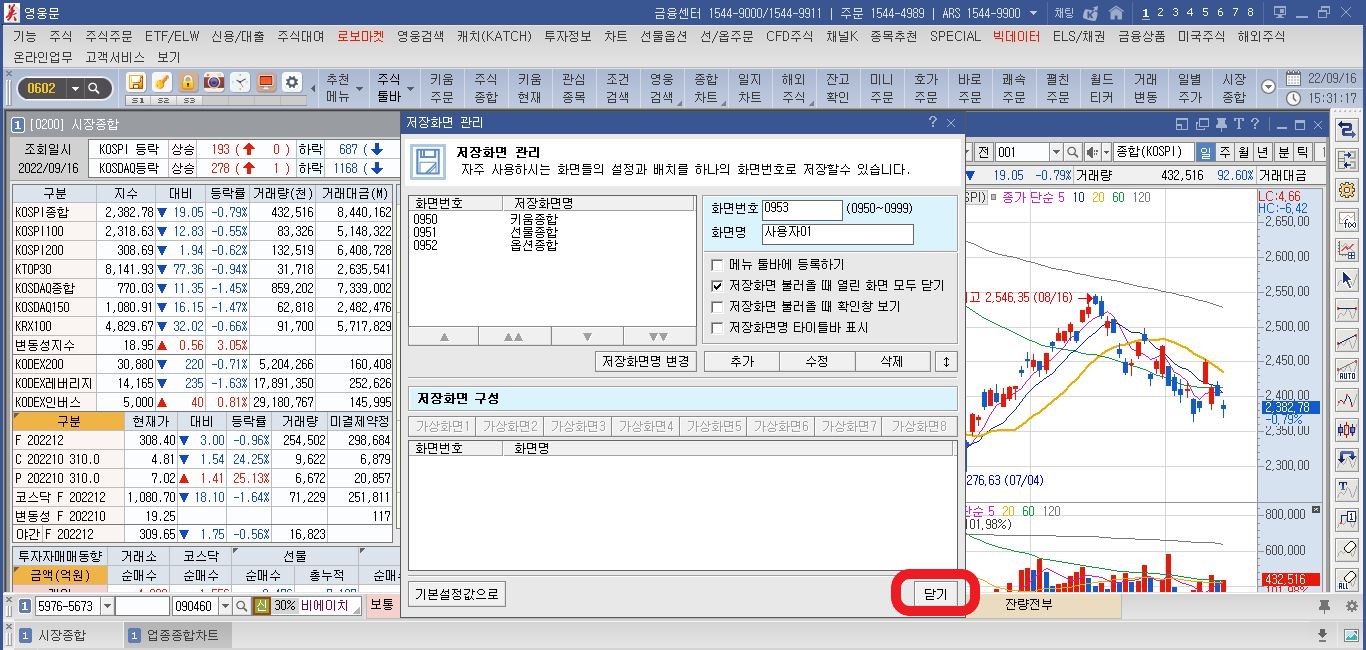Click the clock icon in toolbar
Screen dimensions: 1366x650
[x=240, y=82]
